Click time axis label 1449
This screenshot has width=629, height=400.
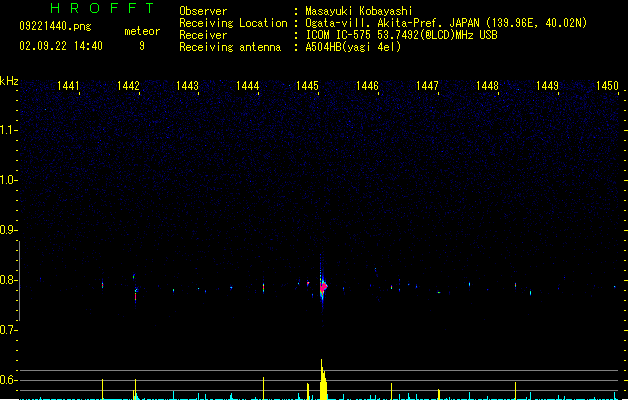547,86
